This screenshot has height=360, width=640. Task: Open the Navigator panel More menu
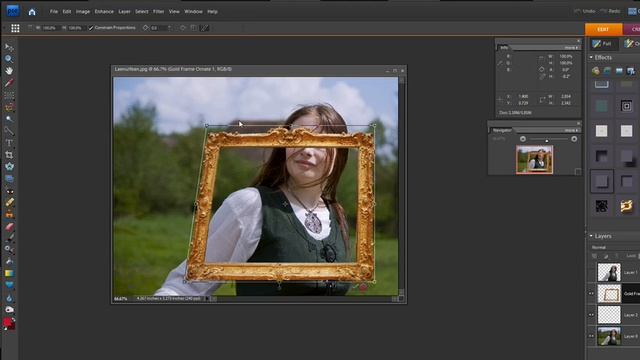(571, 130)
